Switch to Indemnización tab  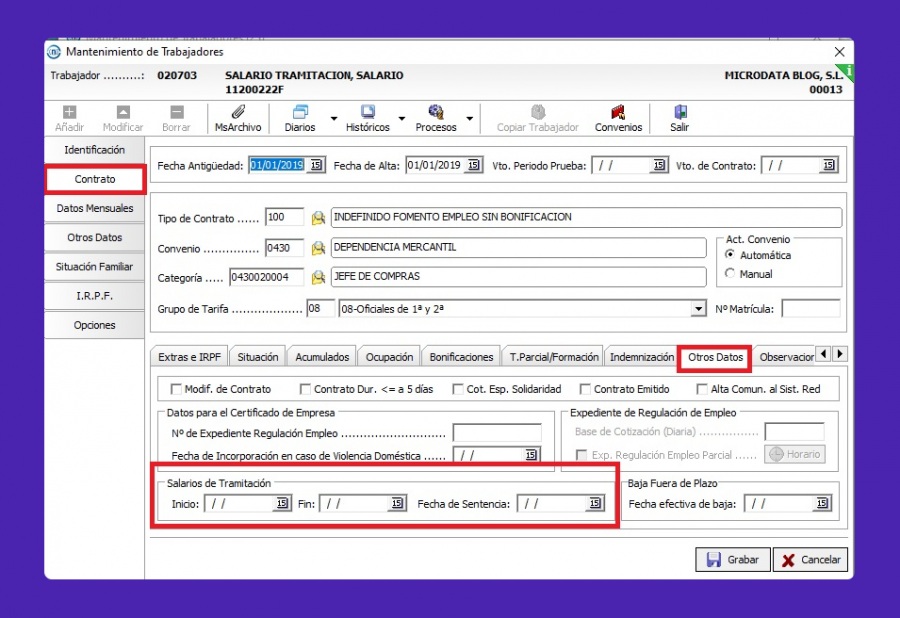(x=642, y=357)
